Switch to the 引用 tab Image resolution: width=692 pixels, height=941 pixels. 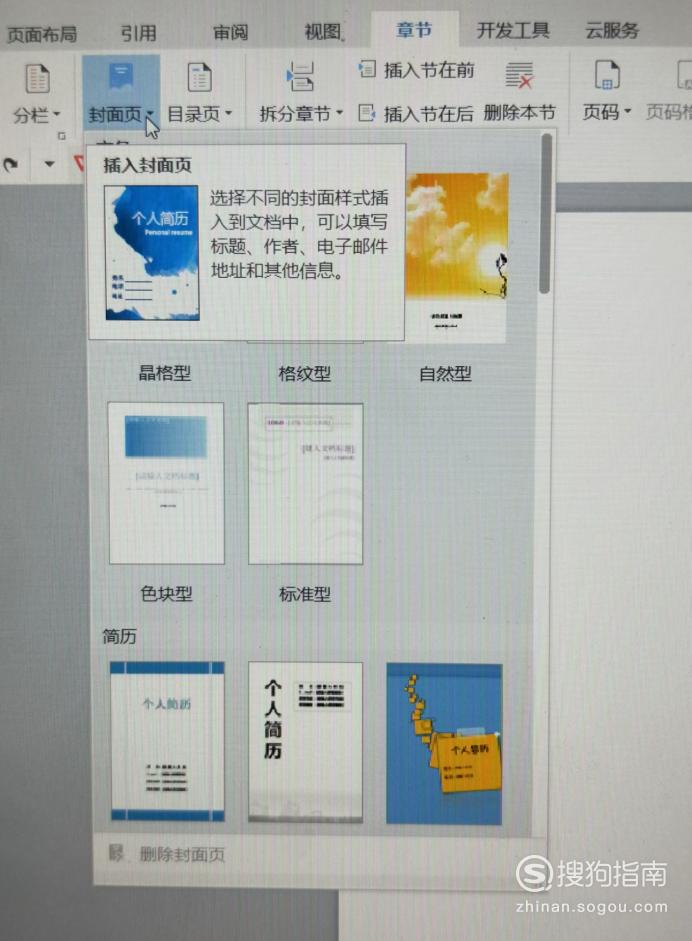coord(138,32)
